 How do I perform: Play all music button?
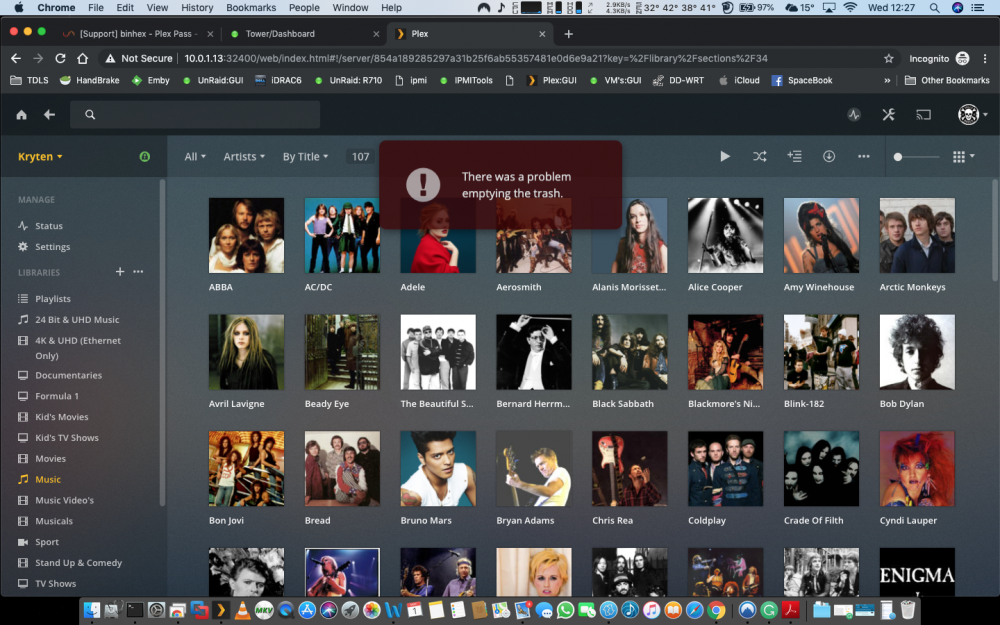click(x=724, y=156)
